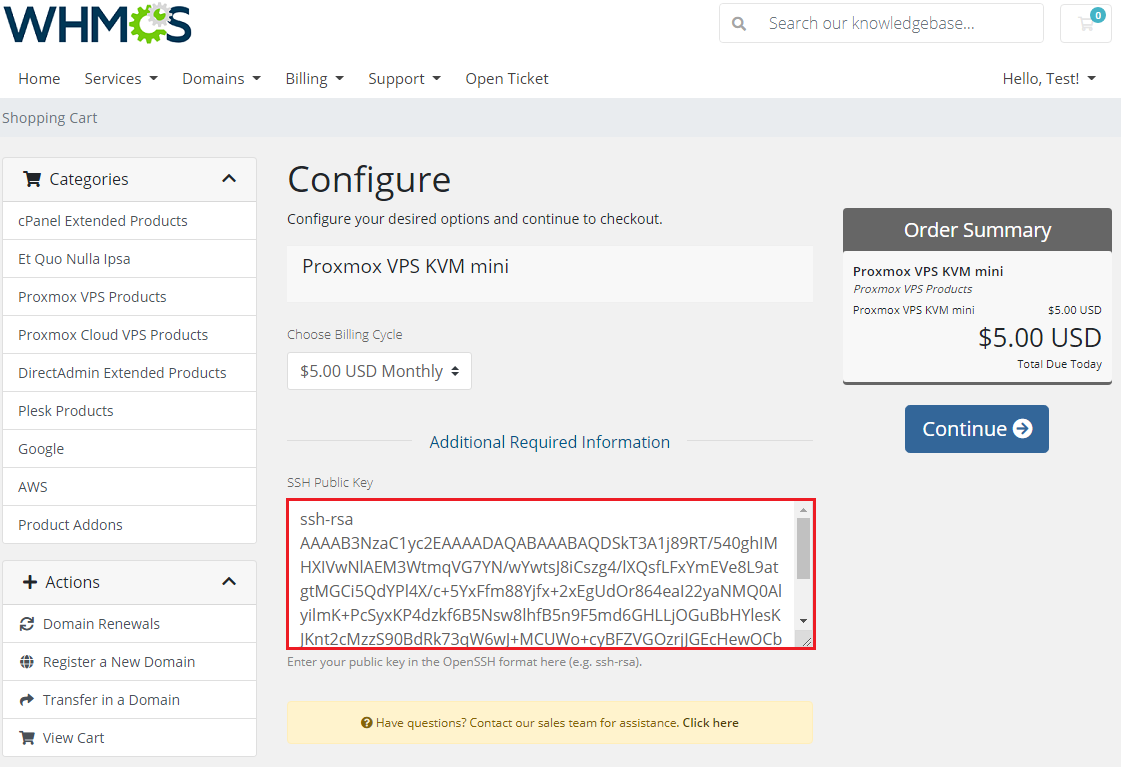Click the search magnifier icon
This screenshot has height=767, width=1121.
pyautogui.click(x=739, y=24)
